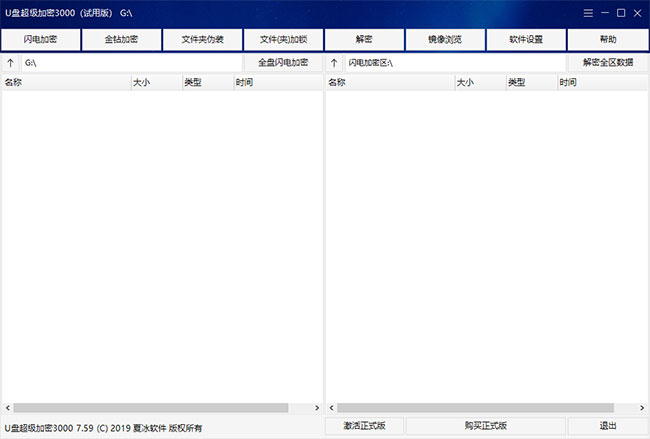Sort left pane by 时间 column

click(x=278, y=82)
